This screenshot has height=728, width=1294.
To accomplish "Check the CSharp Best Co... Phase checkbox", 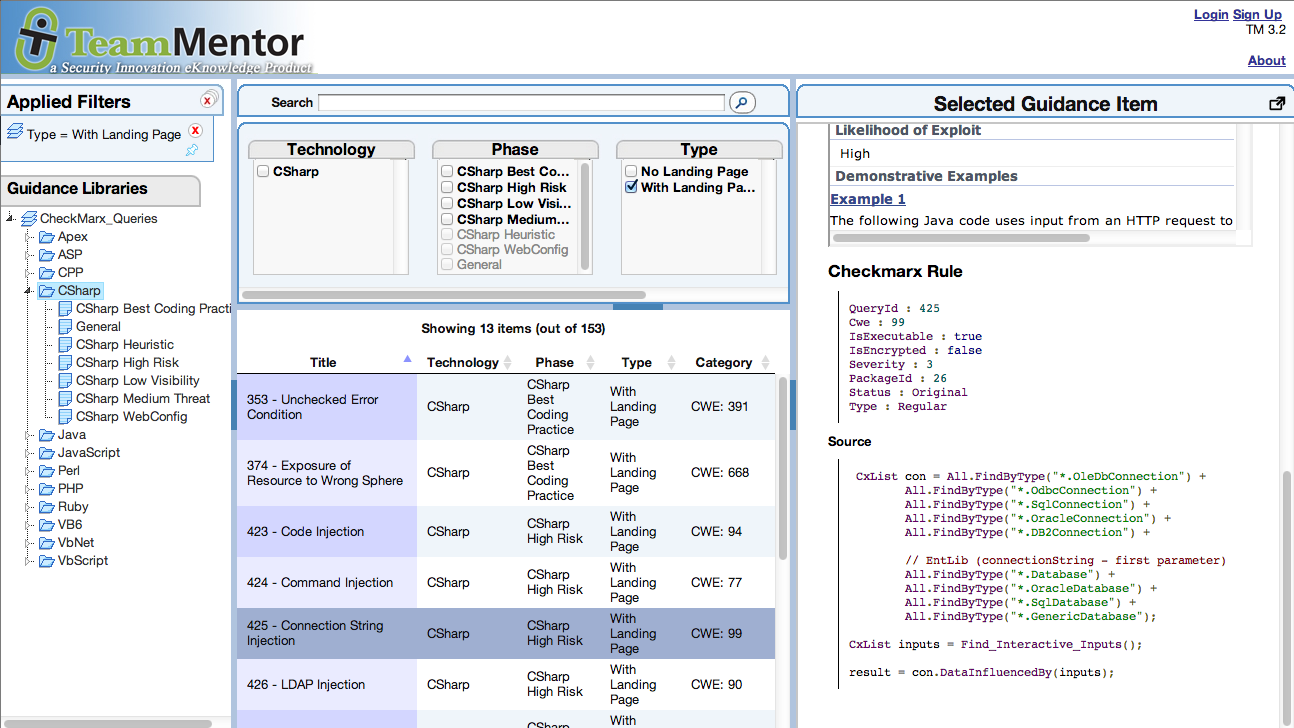I will [447, 172].
